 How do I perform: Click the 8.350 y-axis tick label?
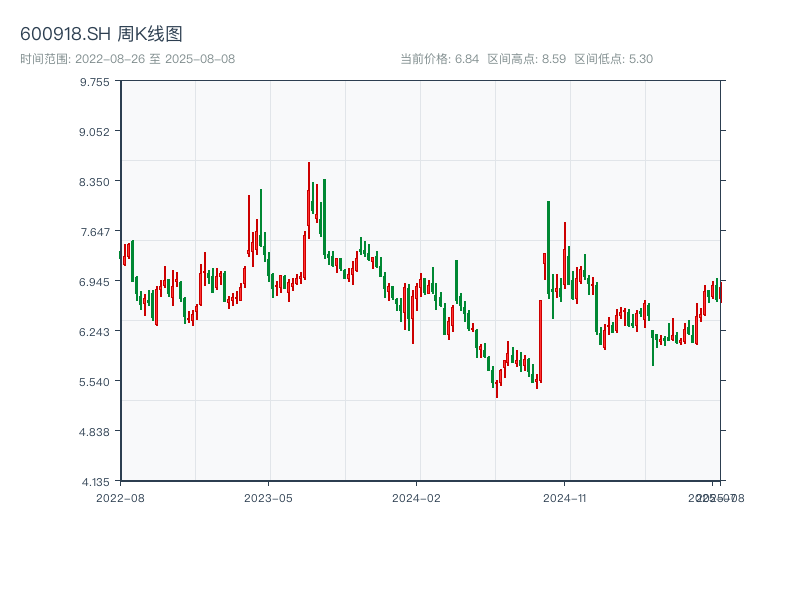point(95,182)
